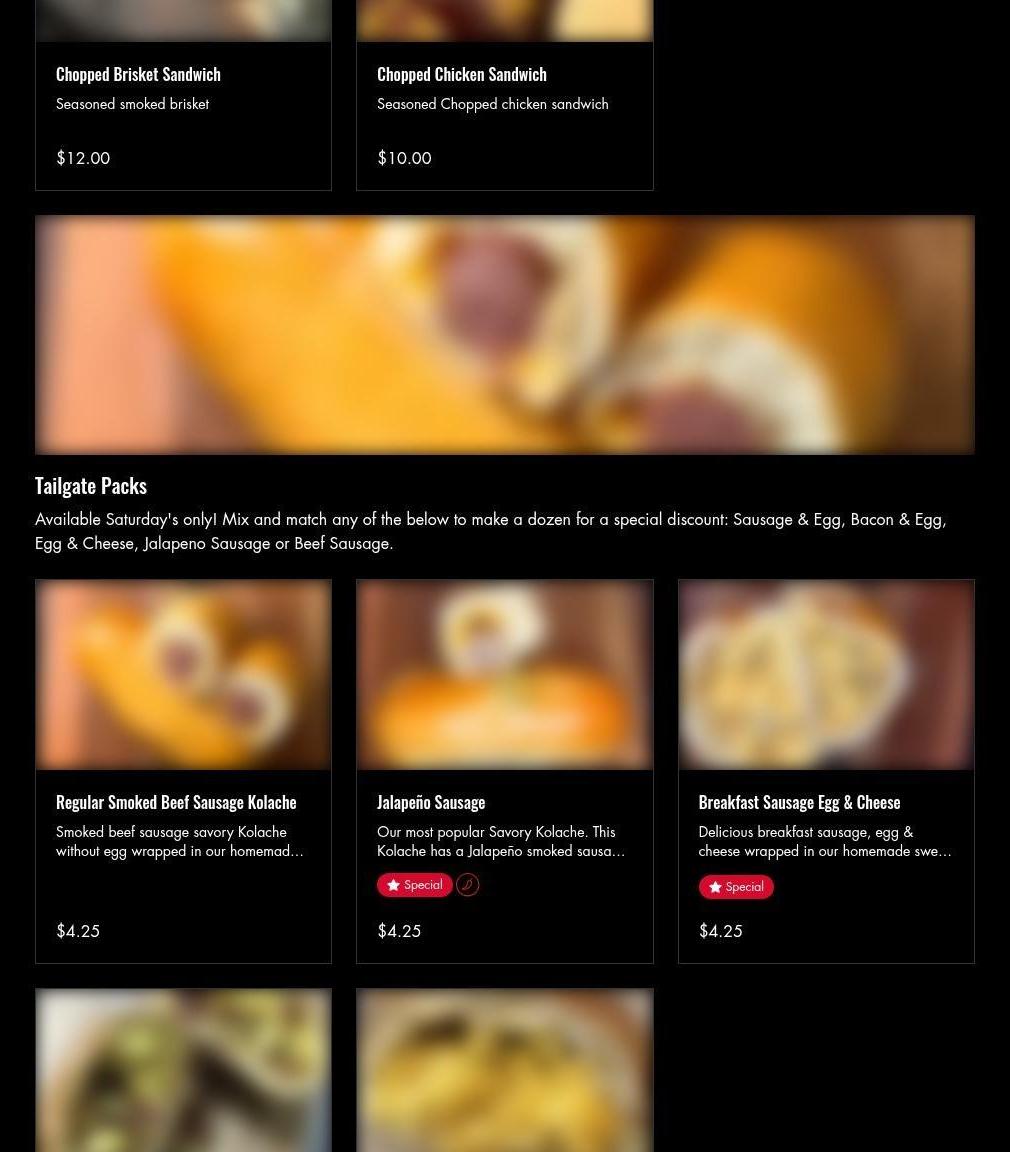Click the Tailgate Packs section heading
1010x1152 pixels.
(x=91, y=486)
